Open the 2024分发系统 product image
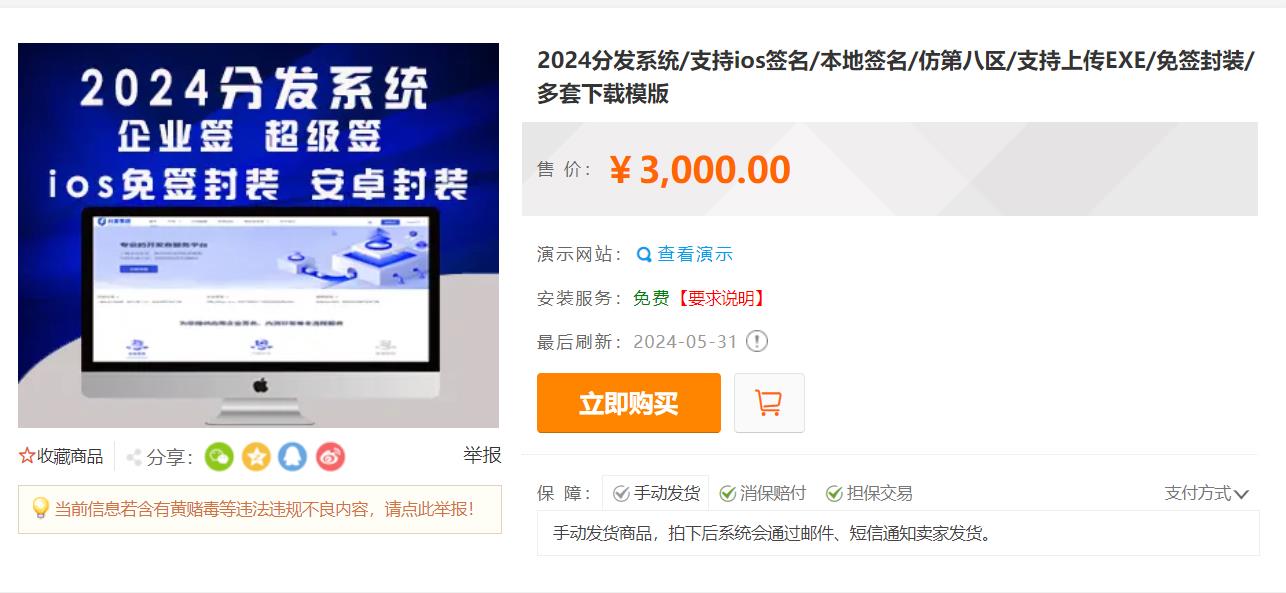 [x=258, y=235]
